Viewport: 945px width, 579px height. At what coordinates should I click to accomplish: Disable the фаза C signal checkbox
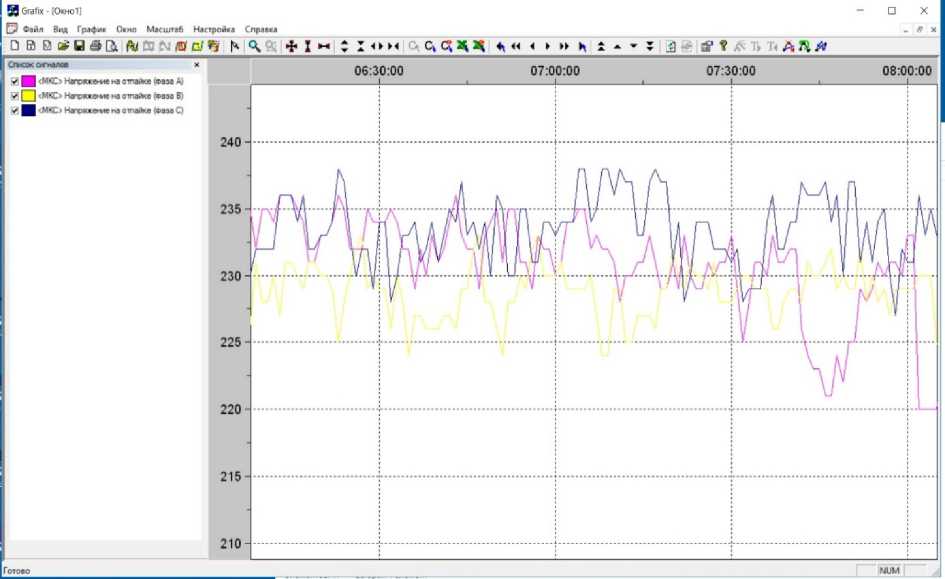coord(14,111)
